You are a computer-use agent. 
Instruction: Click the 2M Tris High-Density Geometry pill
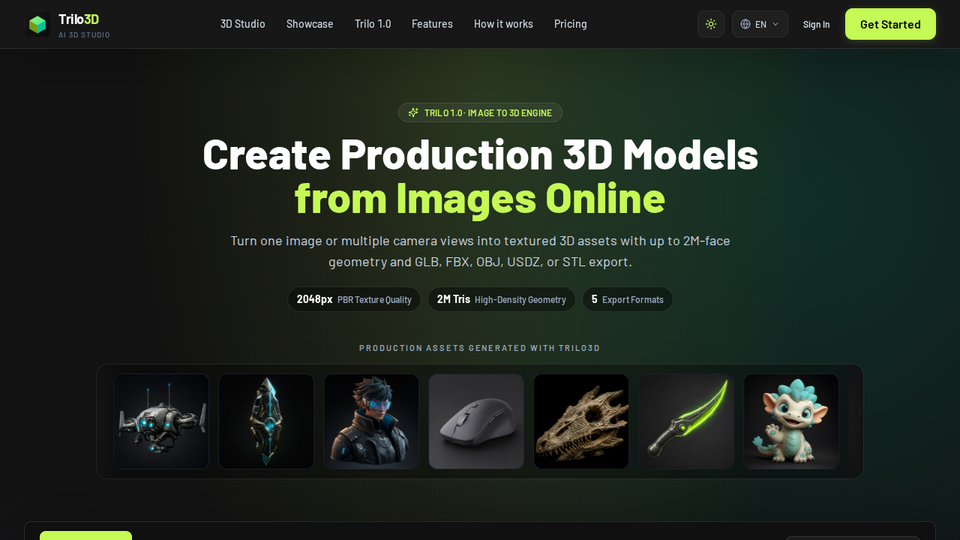[x=501, y=299]
